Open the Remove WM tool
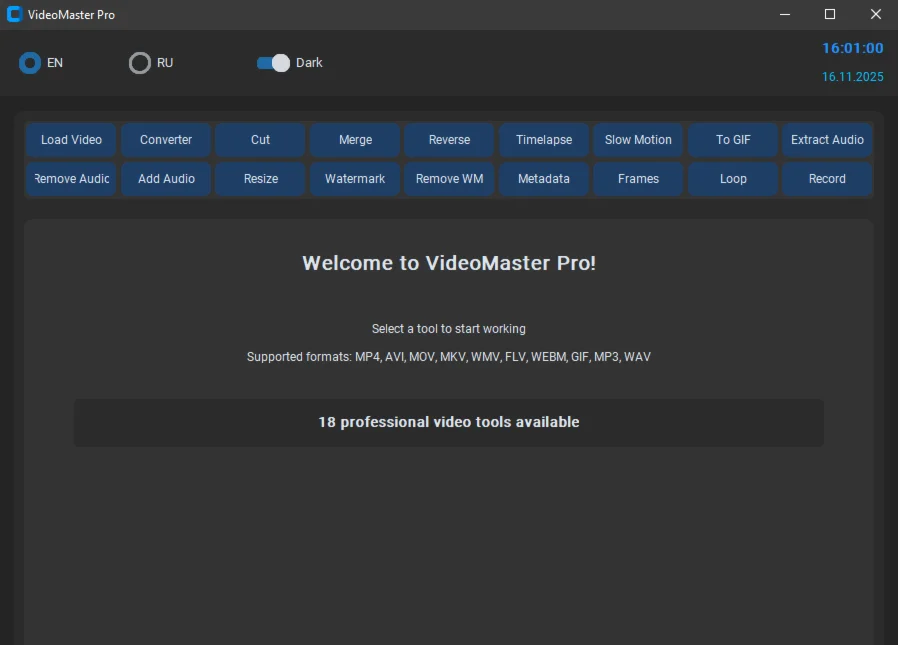The image size is (898, 645). tap(448, 179)
